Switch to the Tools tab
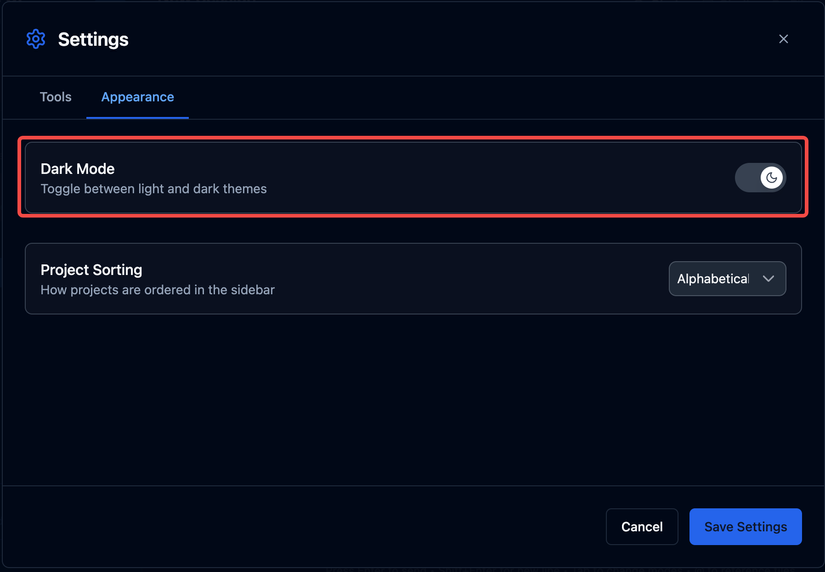Viewport: 825px width, 572px height. point(55,97)
